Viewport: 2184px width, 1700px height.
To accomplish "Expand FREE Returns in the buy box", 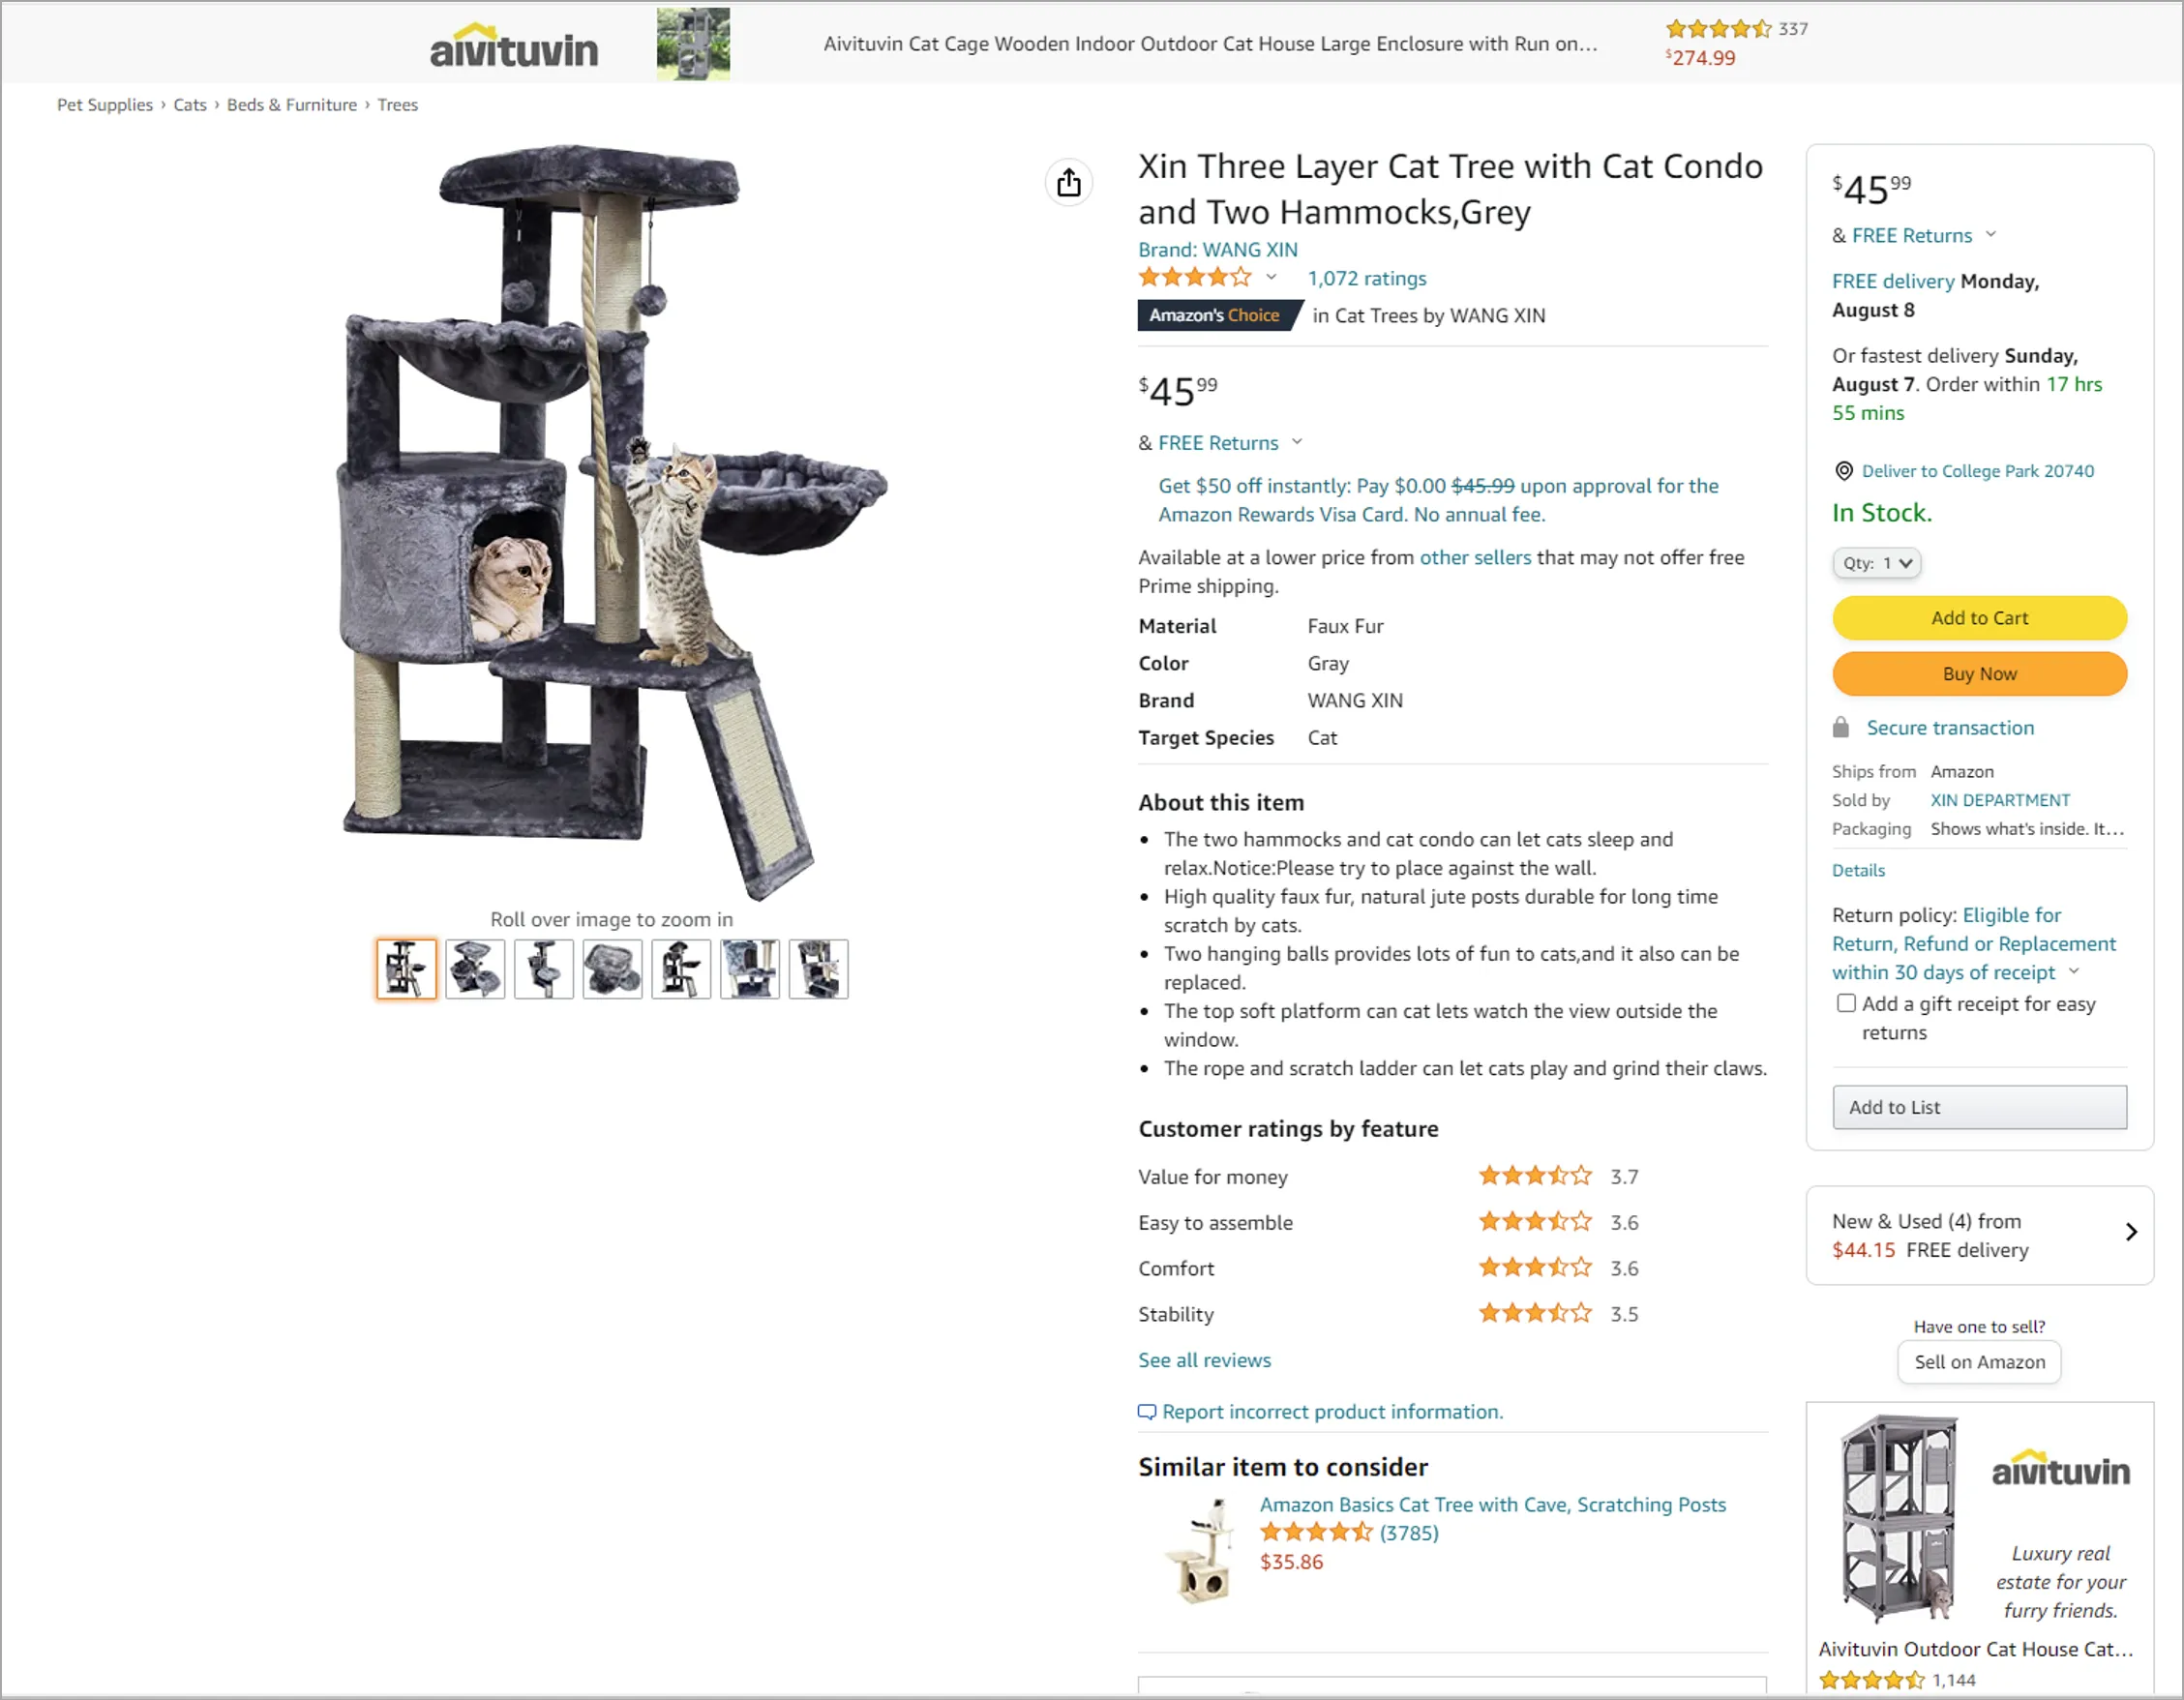I will pos(1990,235).
